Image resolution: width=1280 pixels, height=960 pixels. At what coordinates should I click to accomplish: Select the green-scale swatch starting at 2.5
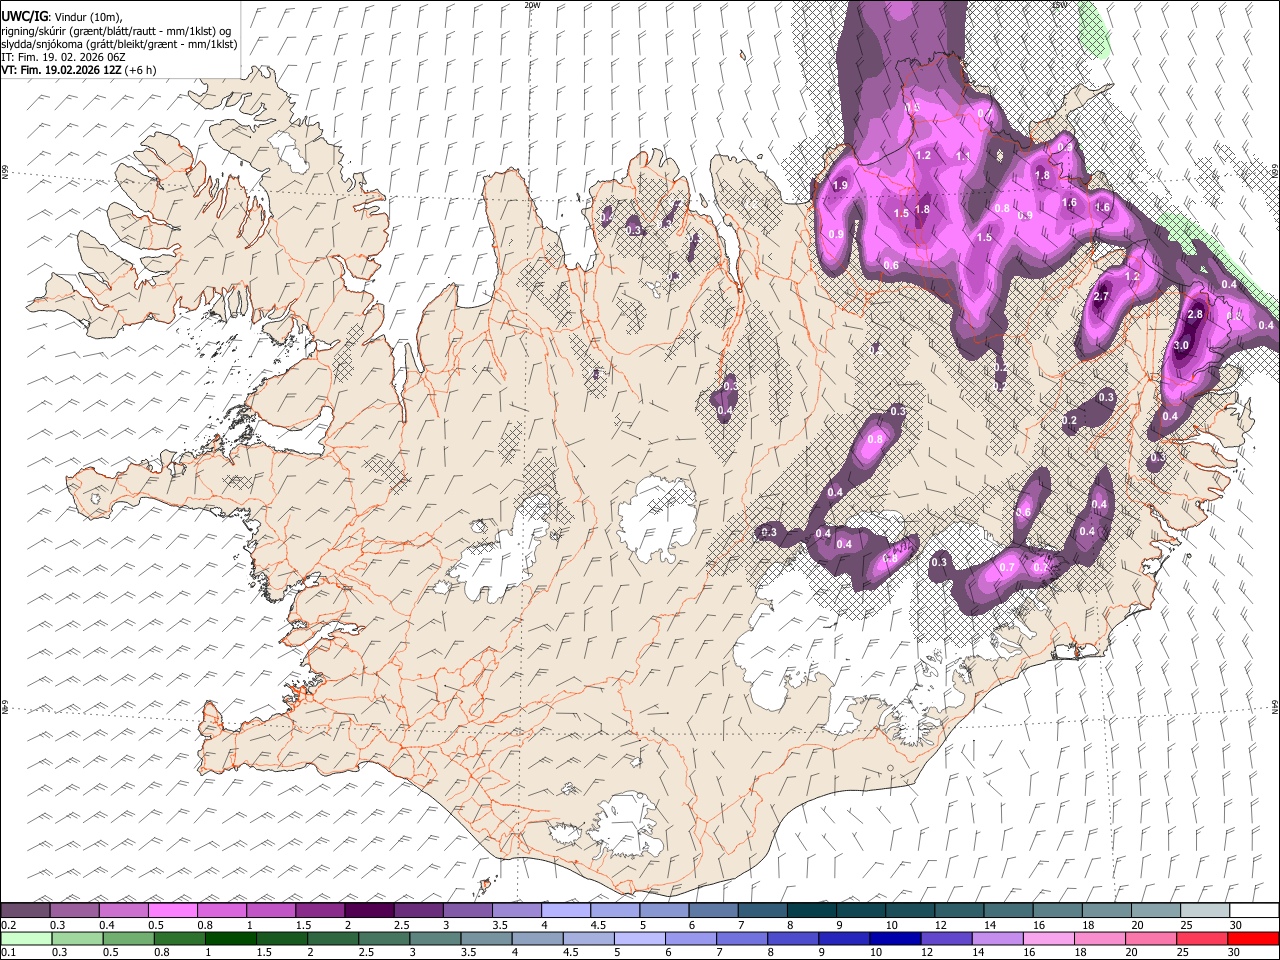pyautogui.click(x=383, y=938)
